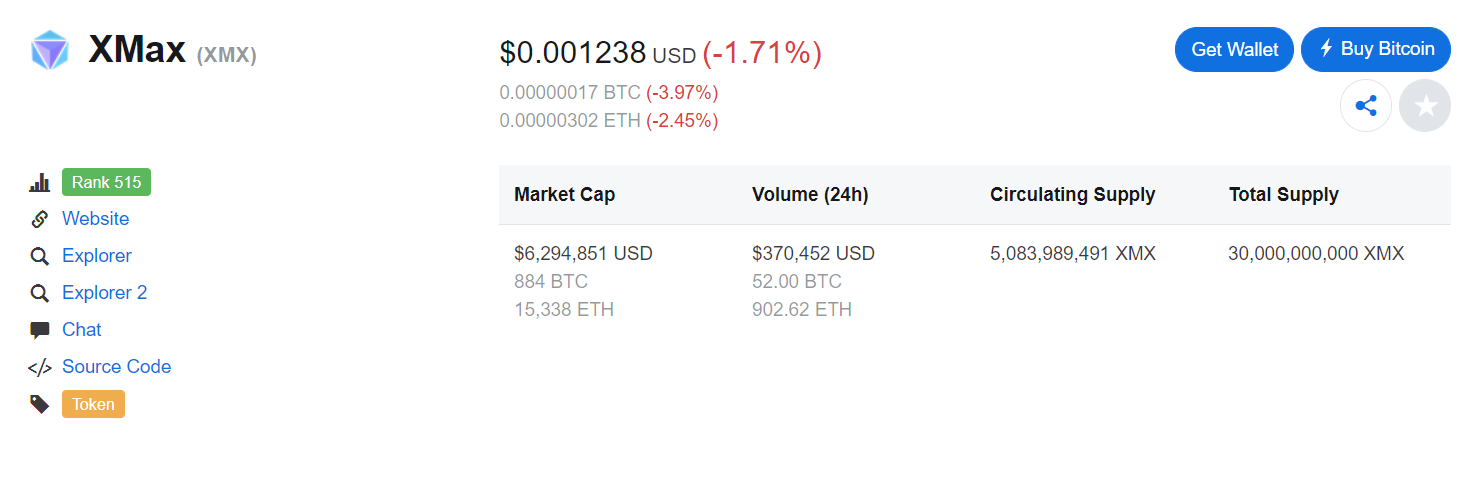
Task: Click the chain link icon beside Website
Action: click(39, 219)
